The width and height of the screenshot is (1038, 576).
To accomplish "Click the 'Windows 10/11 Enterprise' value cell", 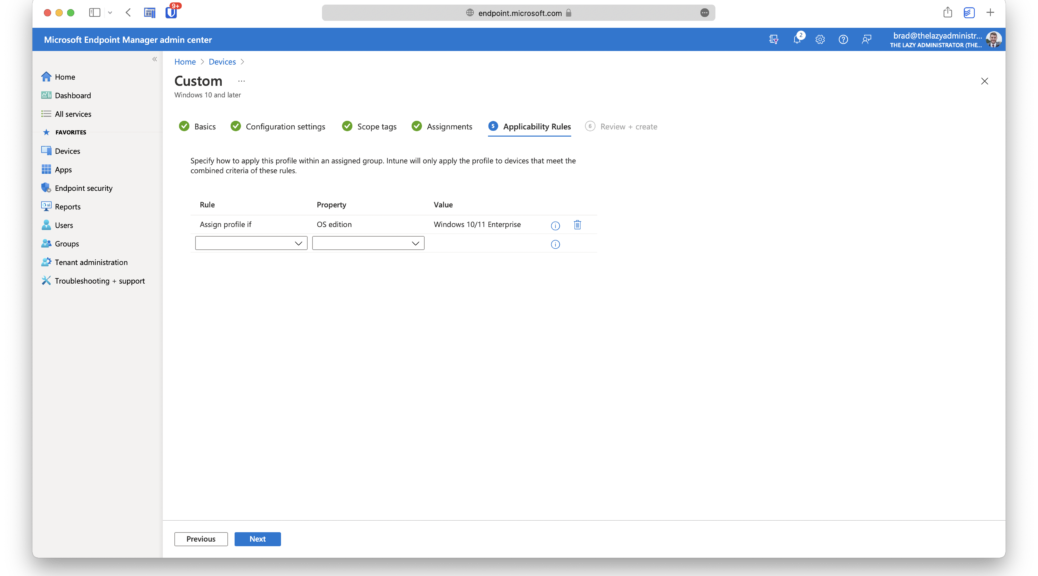I will point(477,224).
